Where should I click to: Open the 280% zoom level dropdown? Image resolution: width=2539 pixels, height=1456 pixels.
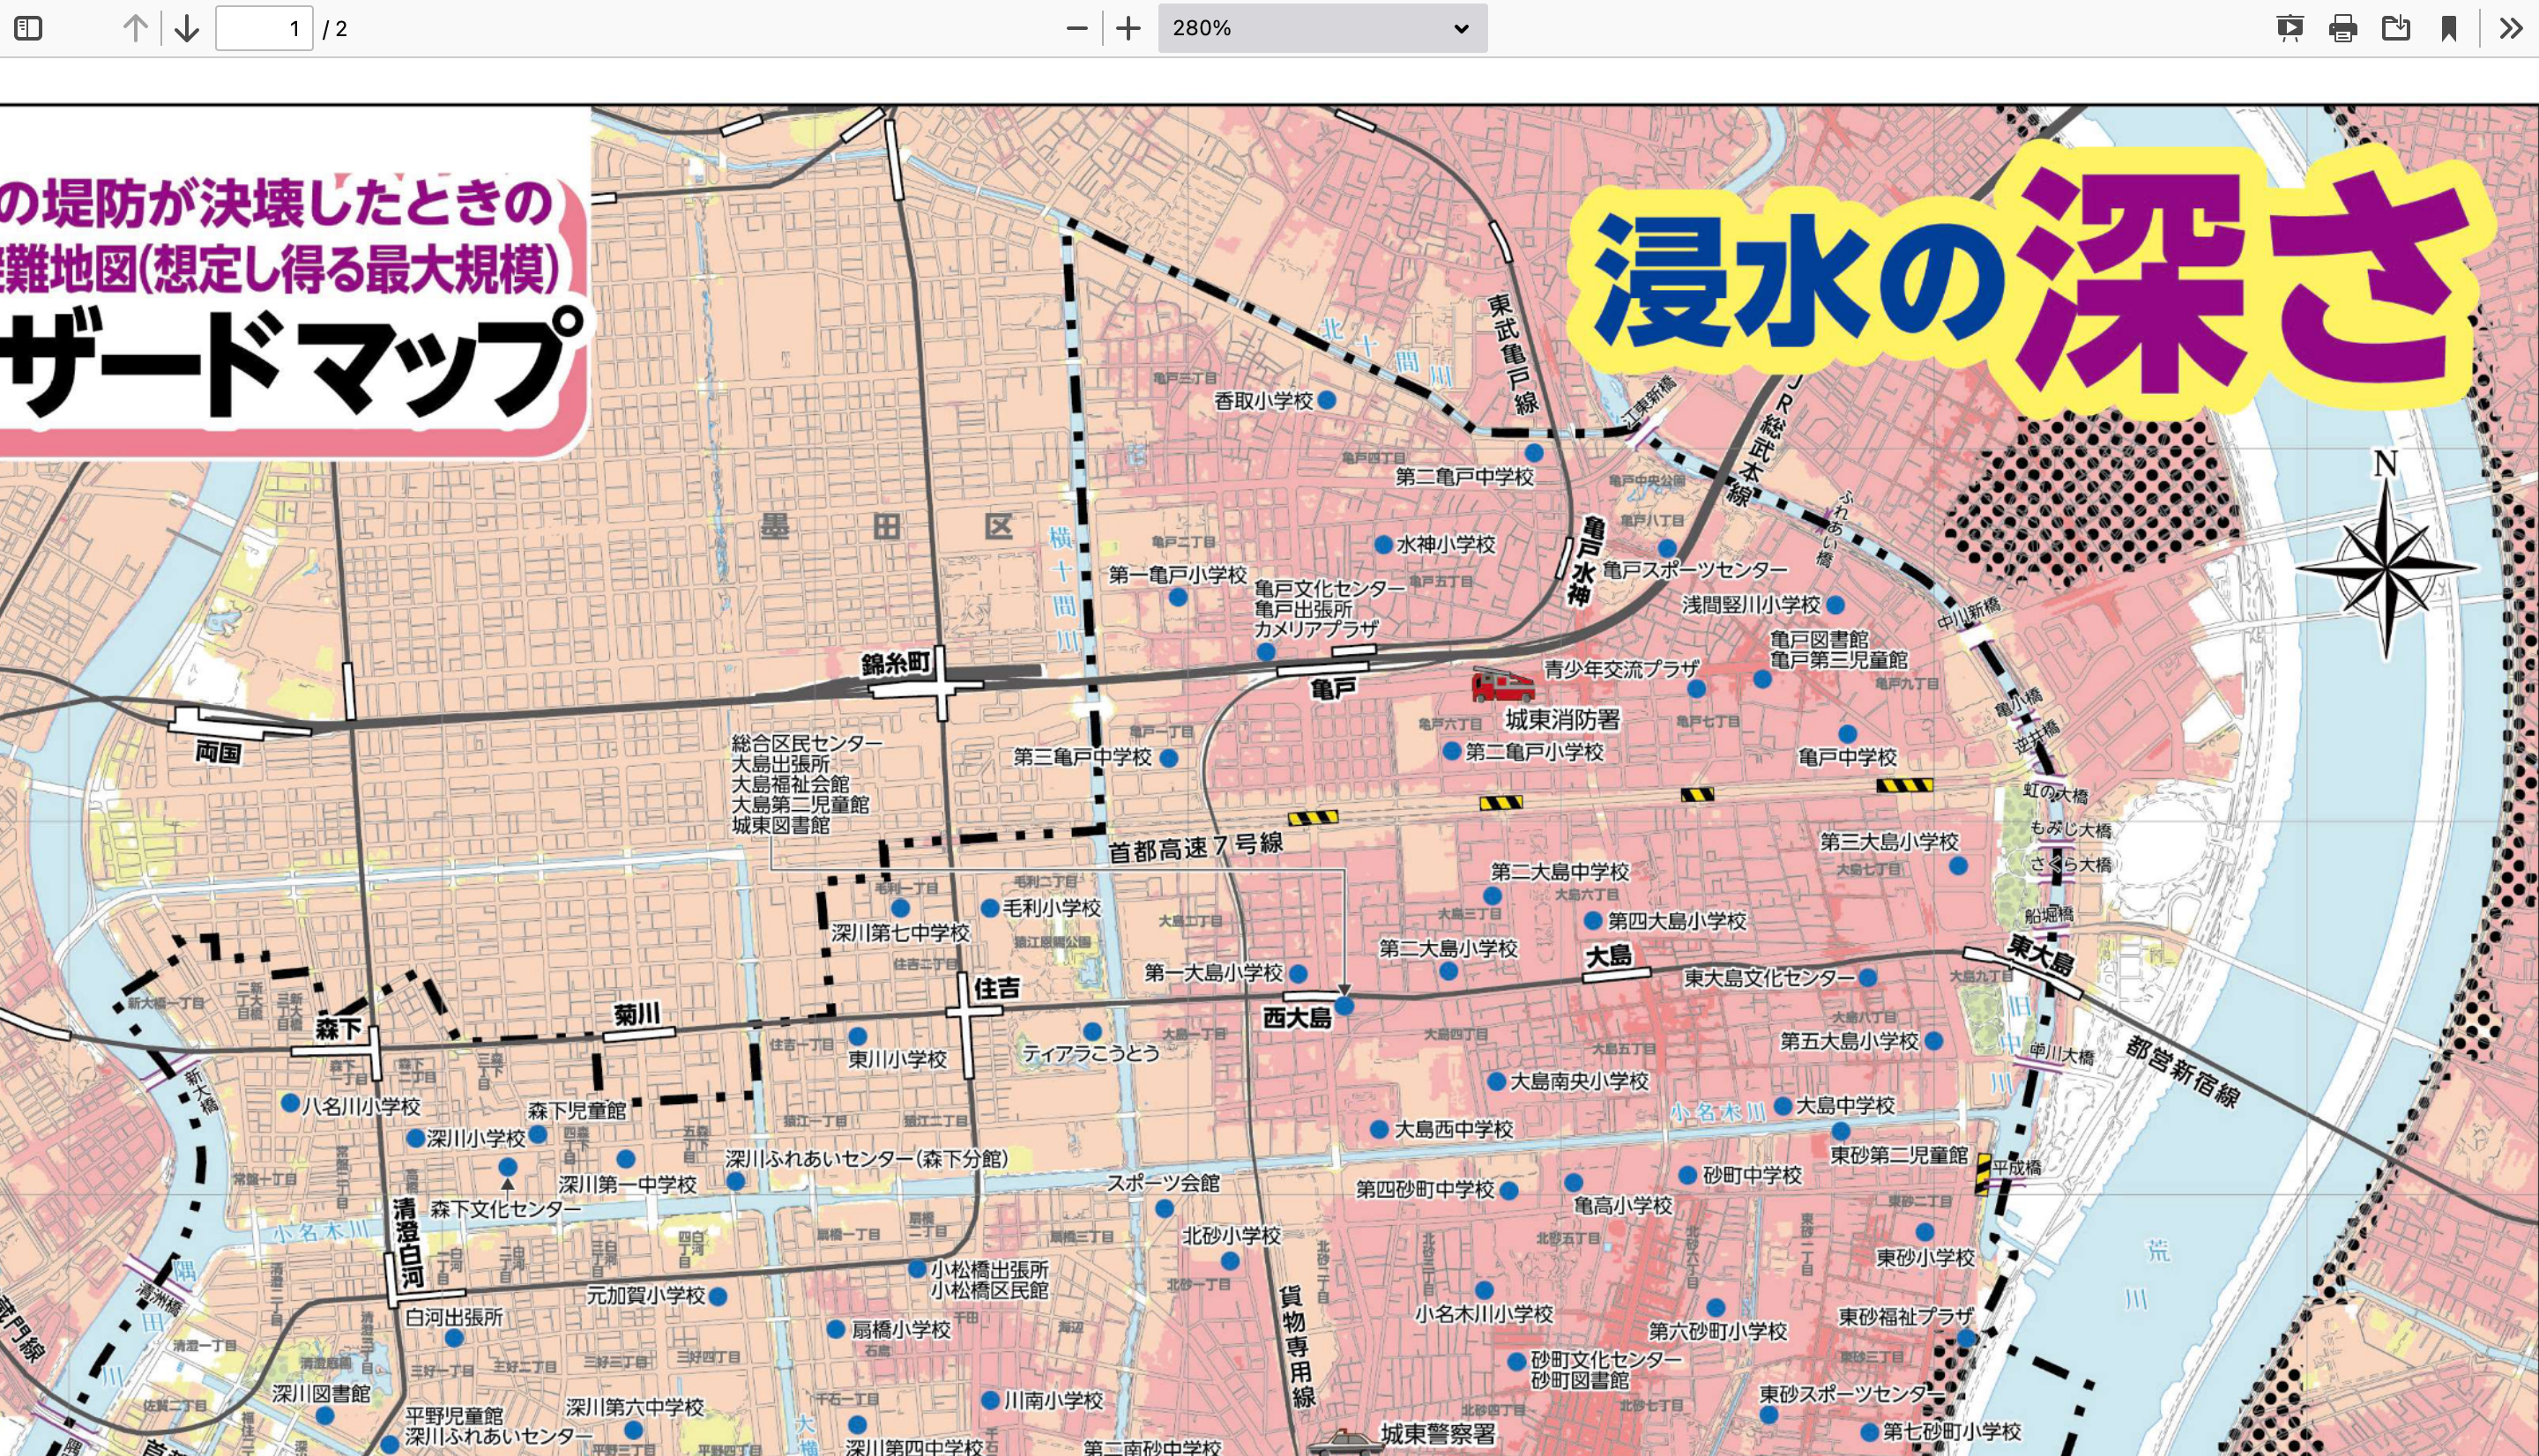click(x=1322, y=28)
